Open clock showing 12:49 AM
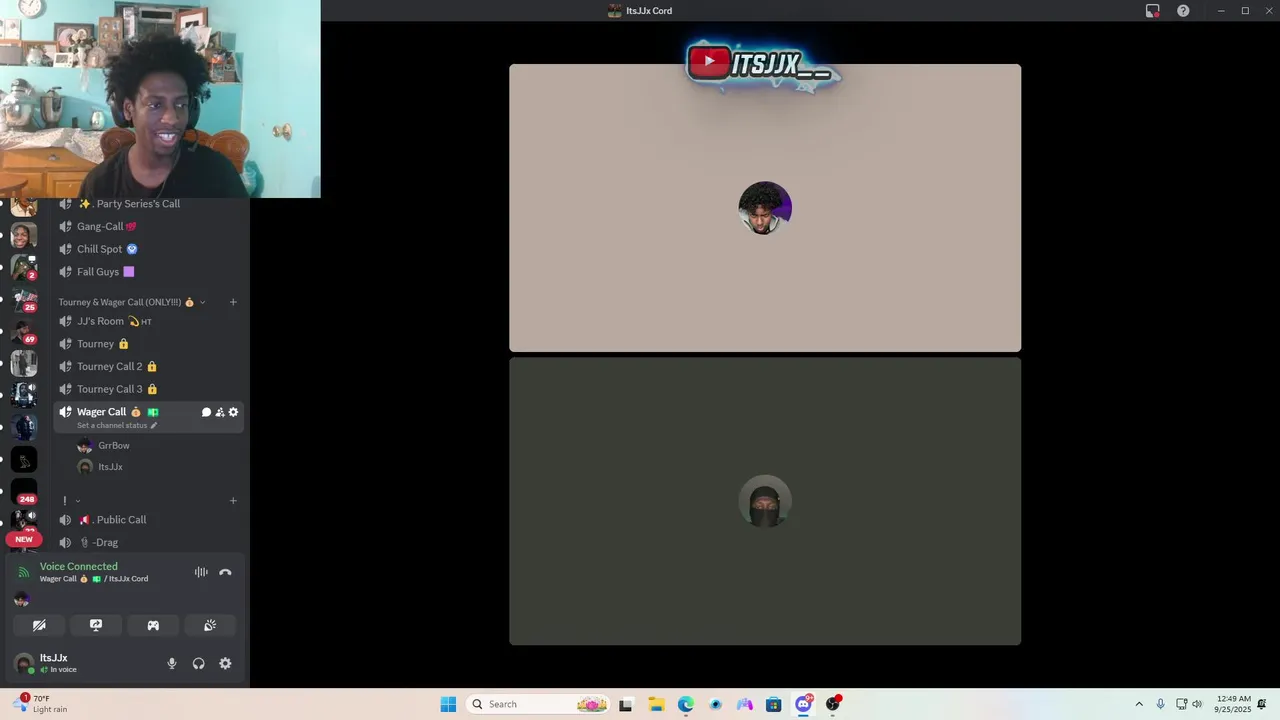This screenshot has height=720, width=1280. (1233, 704)
